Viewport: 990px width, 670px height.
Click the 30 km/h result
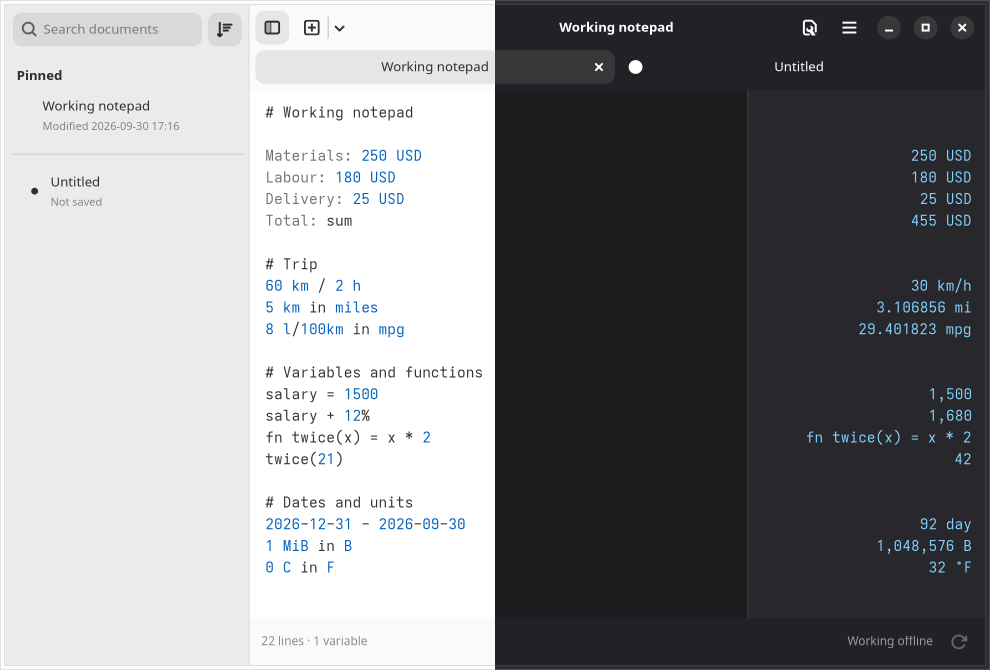click(x=941, y=286)
